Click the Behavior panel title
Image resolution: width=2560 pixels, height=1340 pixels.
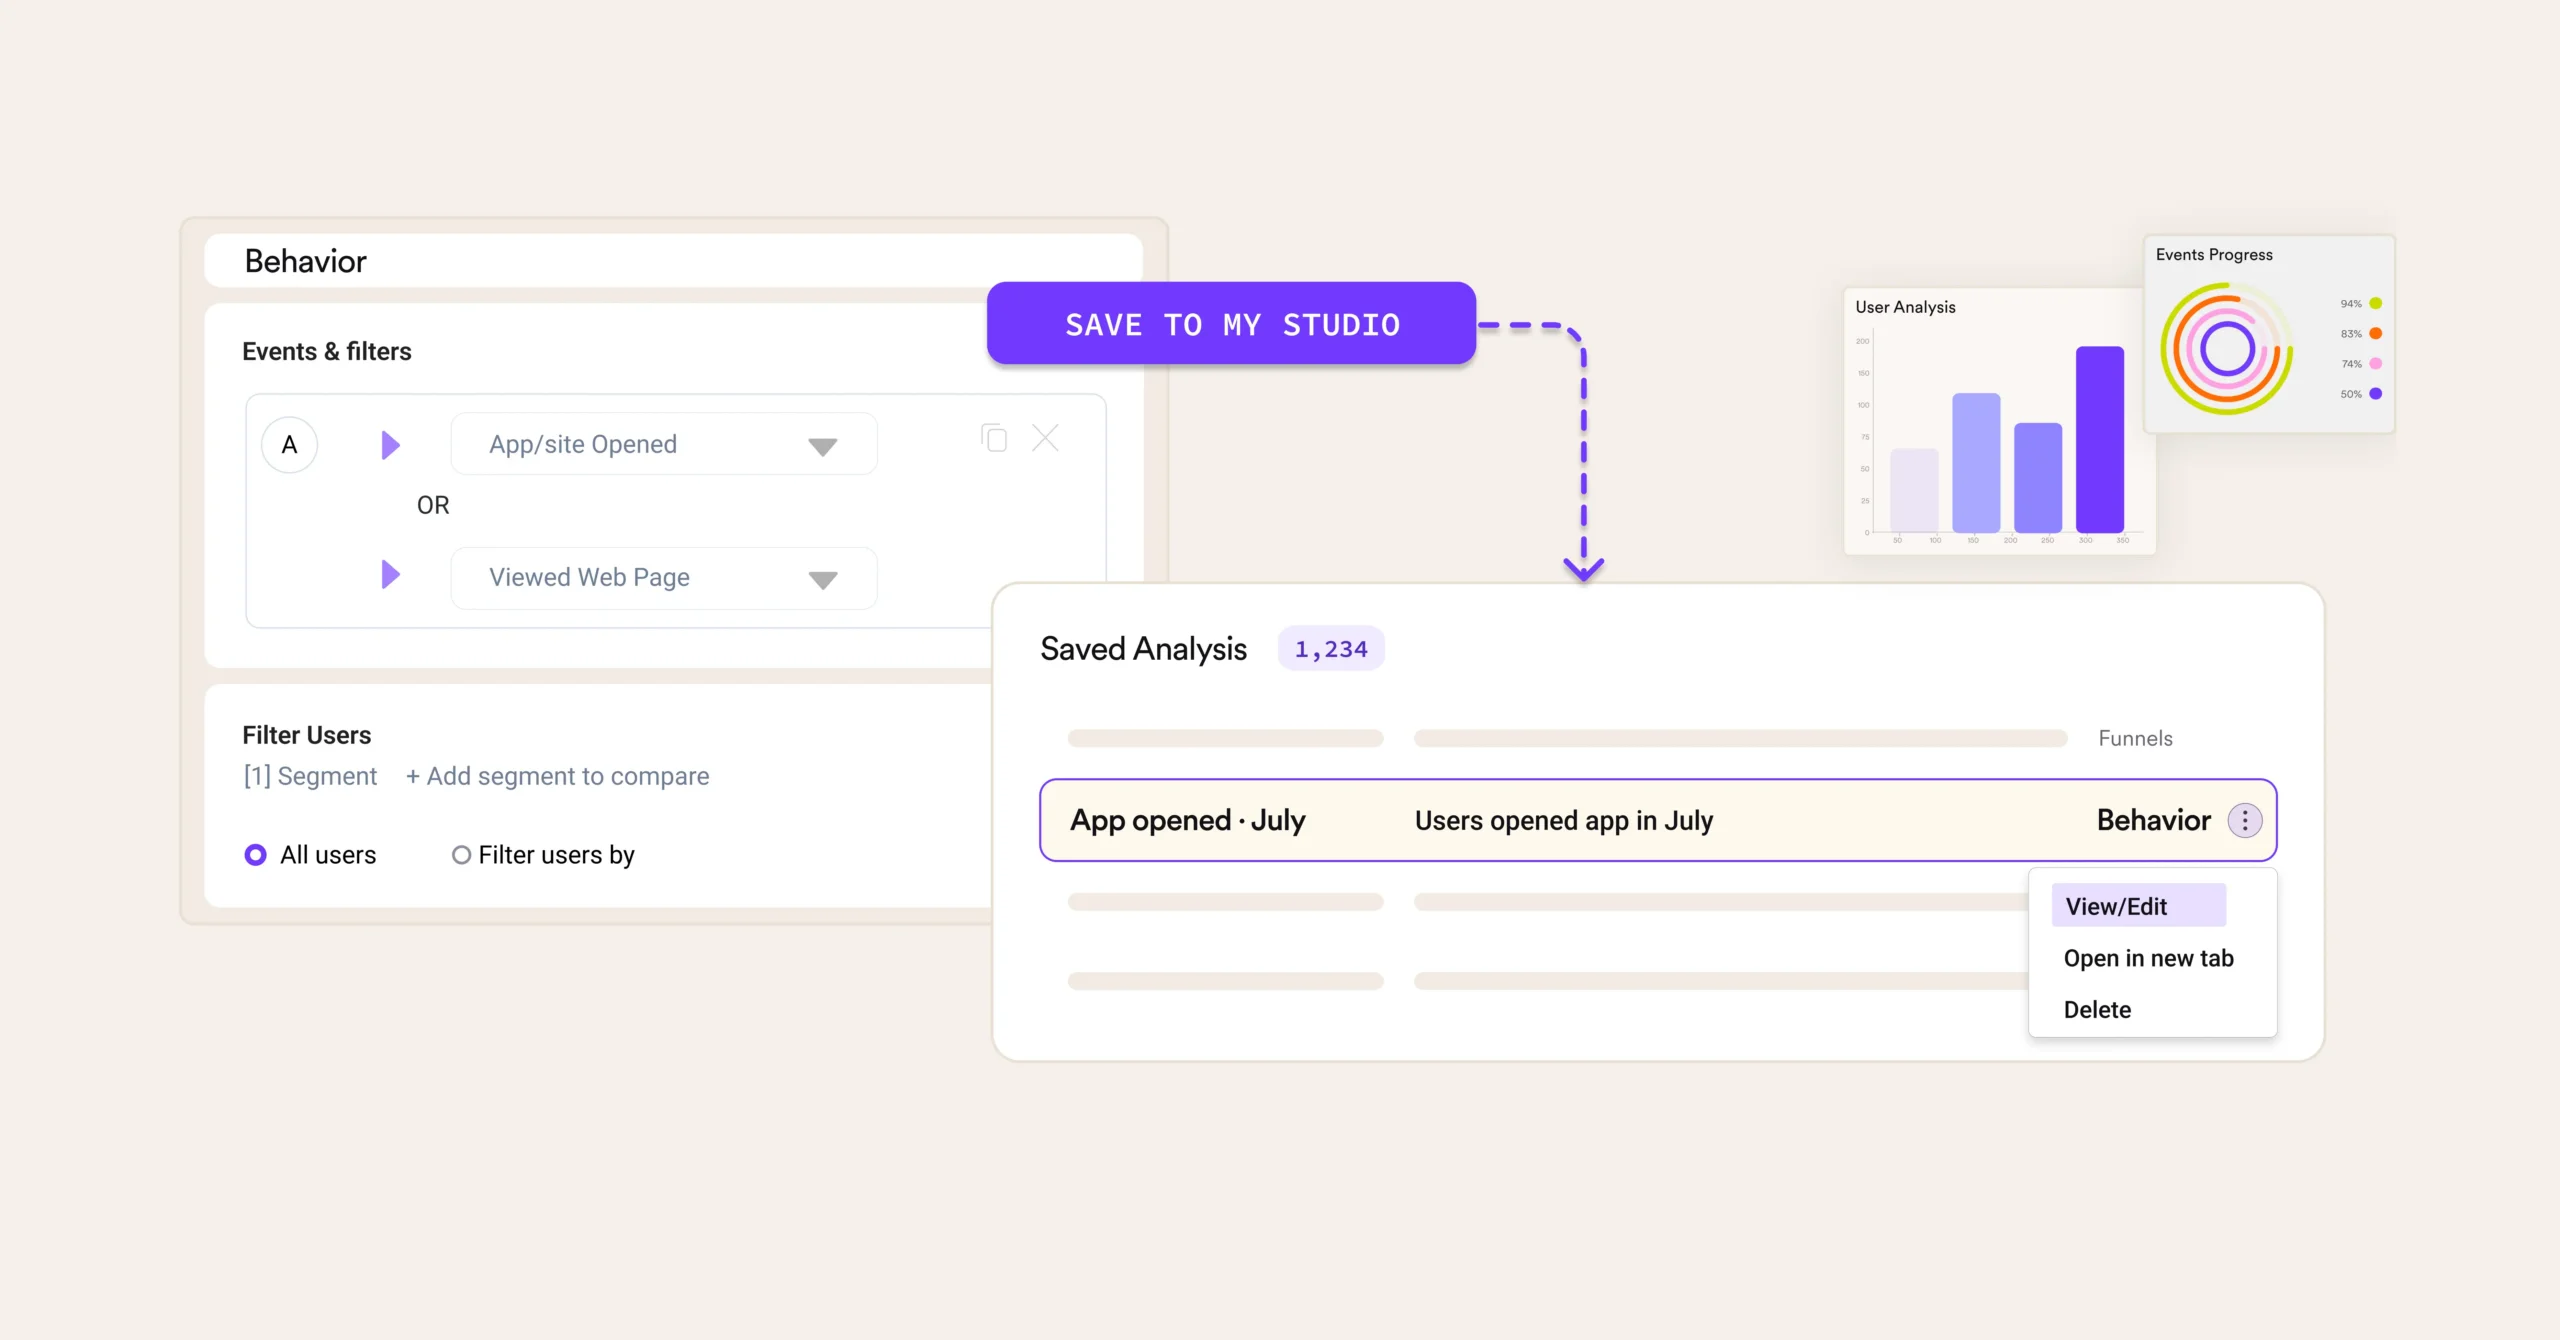click(x=306, y=261)
